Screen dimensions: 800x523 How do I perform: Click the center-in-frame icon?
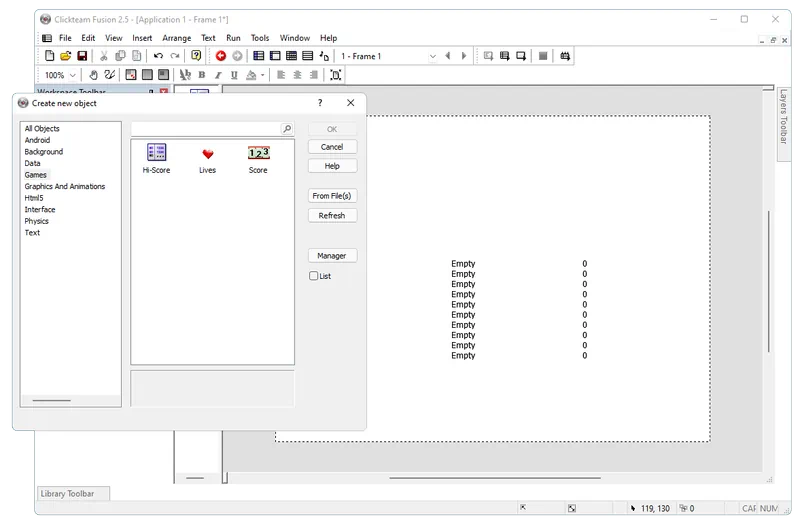point(335,75)
